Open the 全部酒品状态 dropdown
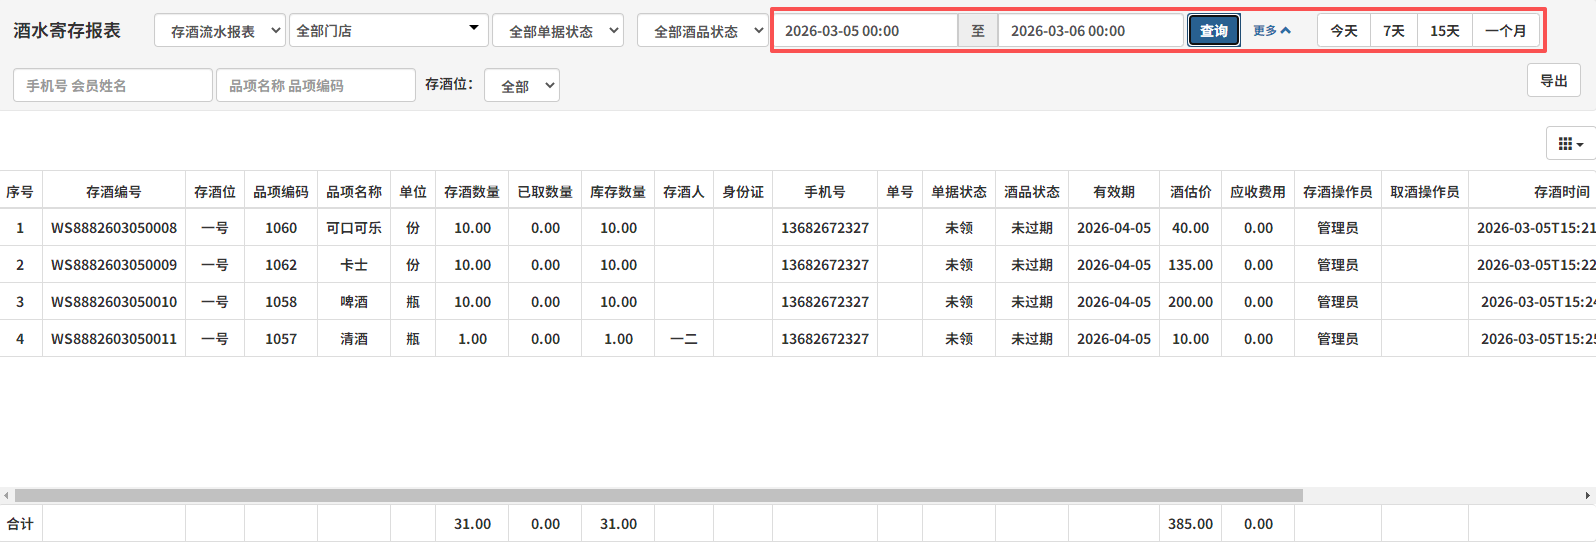Screen dimensions: 1596x551 (x=702, y=31)
